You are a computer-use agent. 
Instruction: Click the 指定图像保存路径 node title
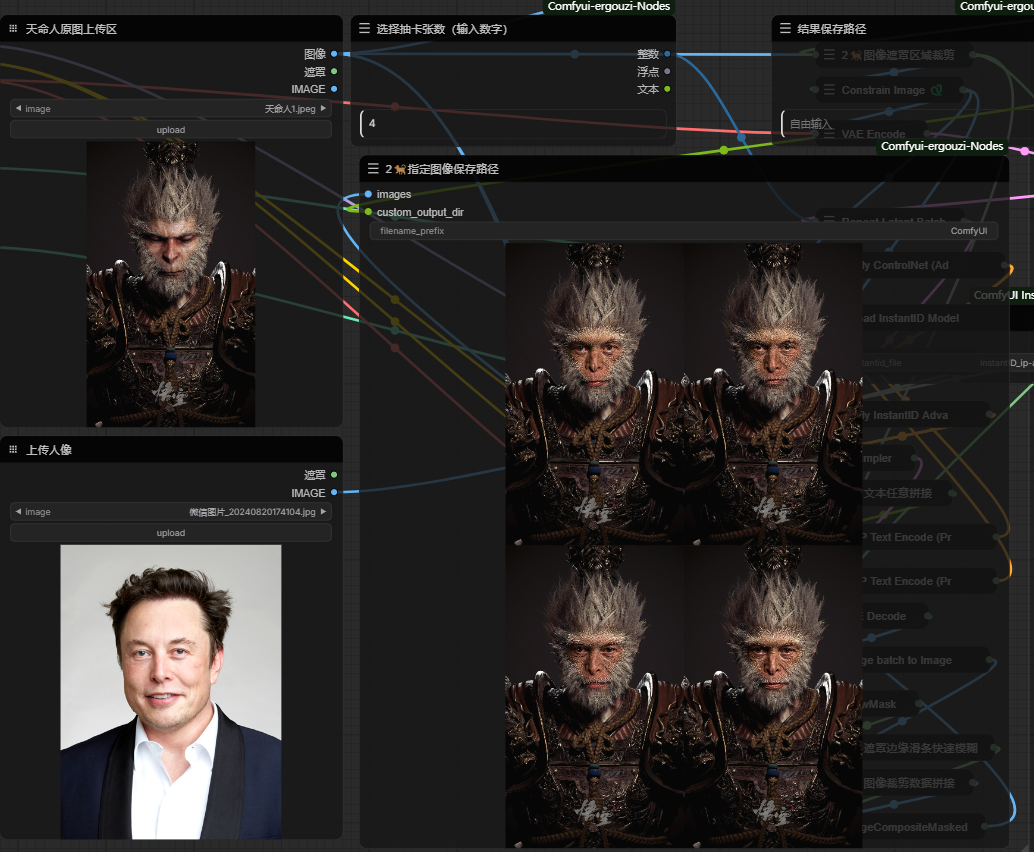442,169
